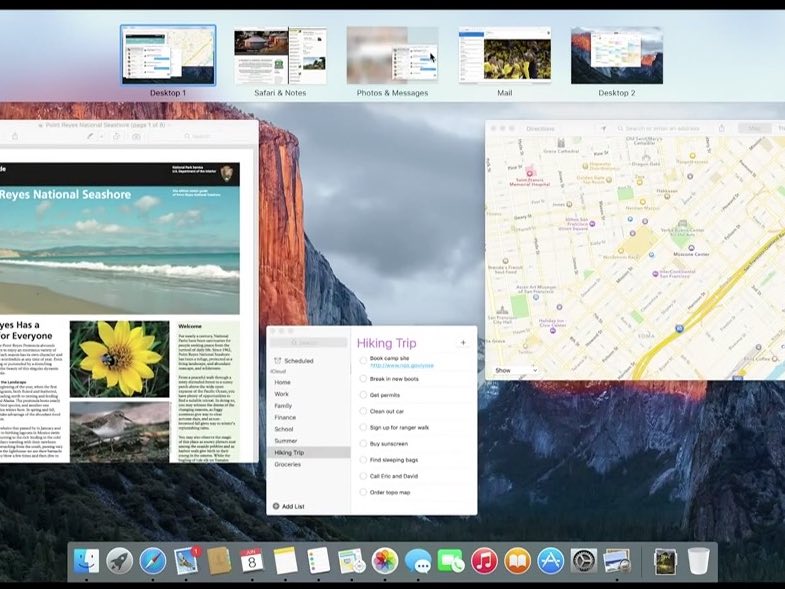Open System Preferences from the dock
Screen dimensions: 785x589
(584, 560)
